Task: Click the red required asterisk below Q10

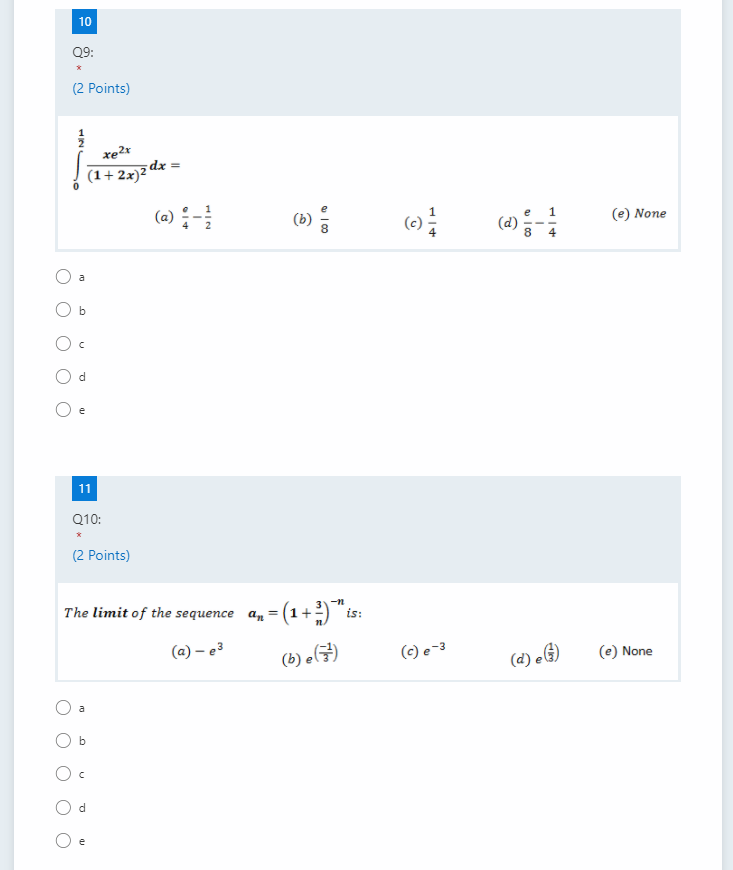Action: tap(77, 536)
